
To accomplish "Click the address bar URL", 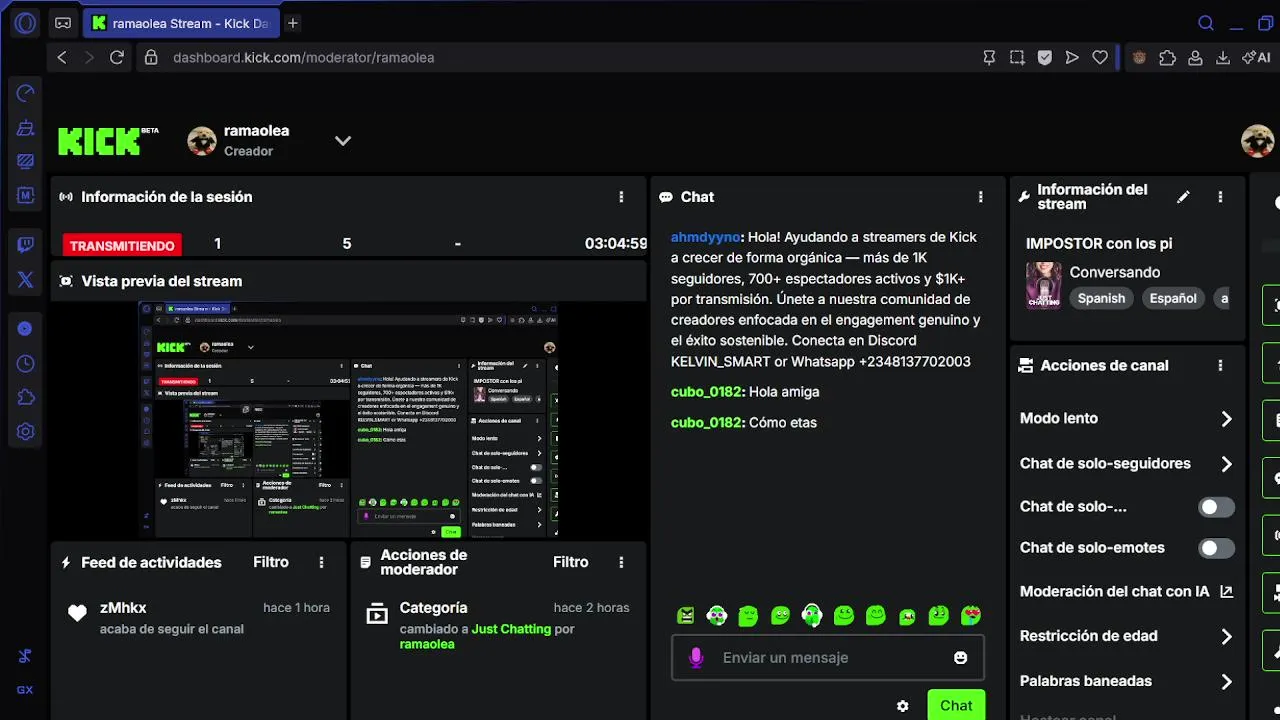I will point(304,57).
